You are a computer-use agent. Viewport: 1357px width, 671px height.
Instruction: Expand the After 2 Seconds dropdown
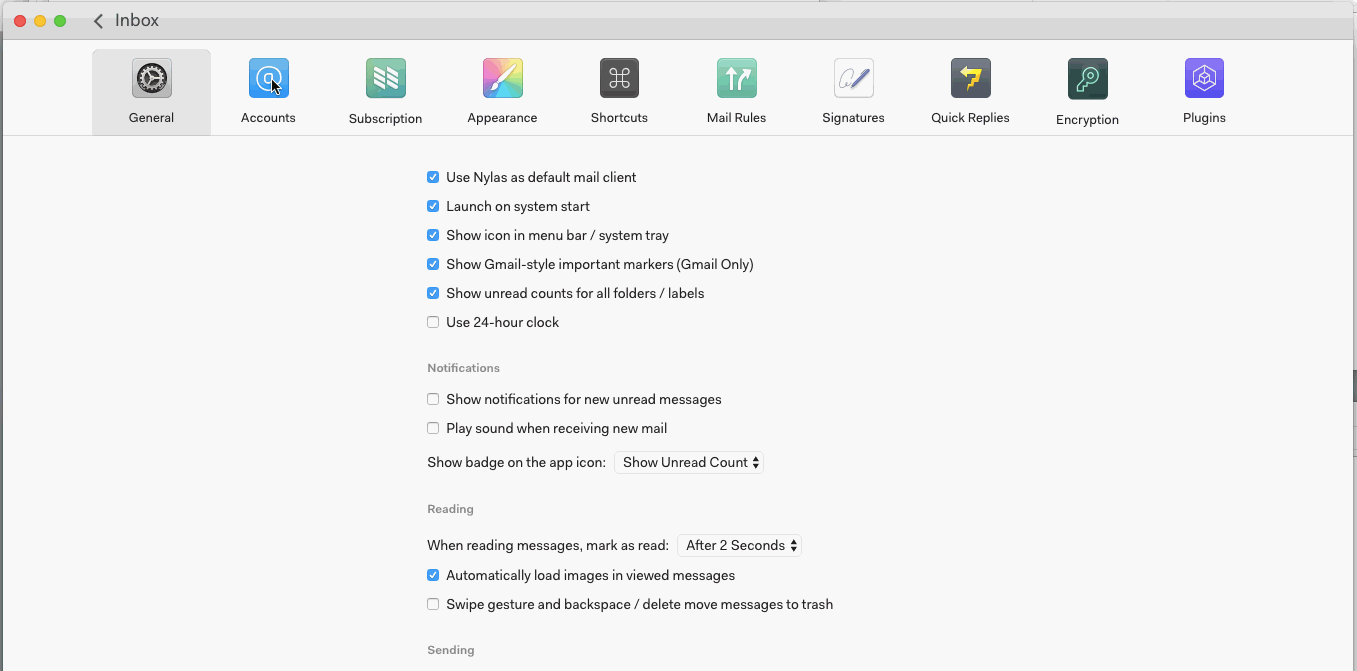pyautogui.click(x=740, y=545)
